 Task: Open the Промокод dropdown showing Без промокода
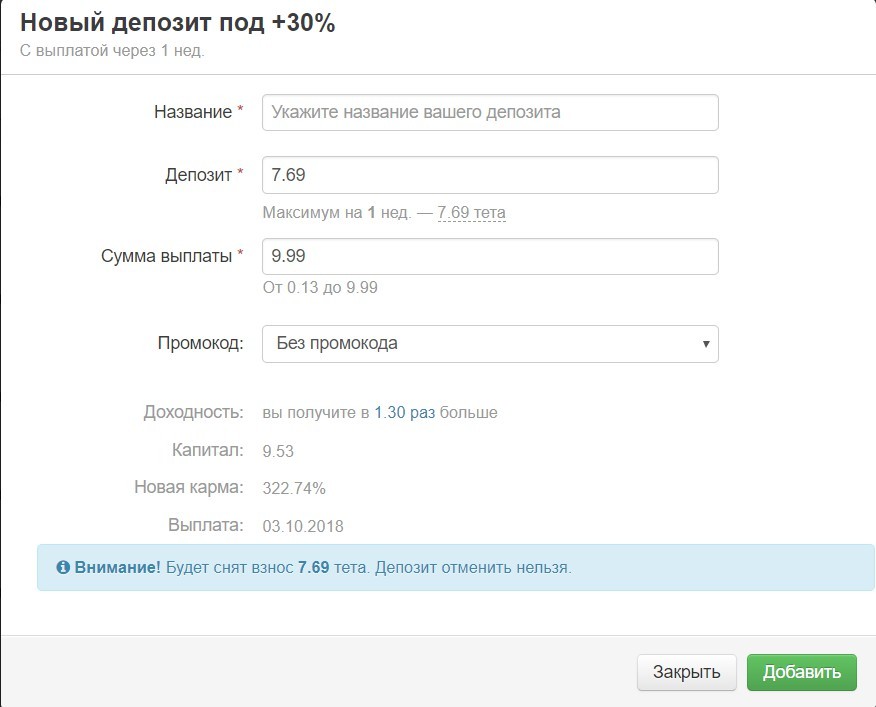click(489, 343)
